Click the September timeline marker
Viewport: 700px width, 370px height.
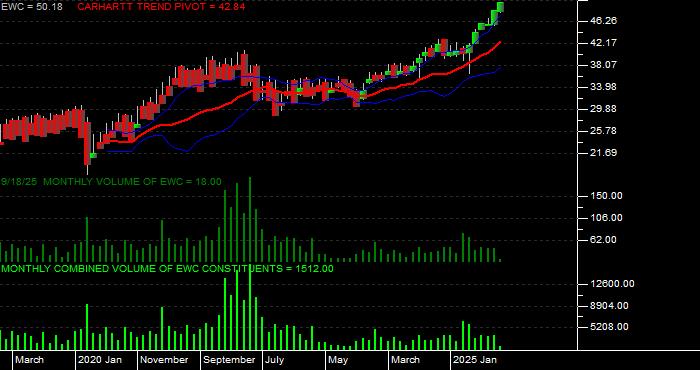[x=230, y=360]
